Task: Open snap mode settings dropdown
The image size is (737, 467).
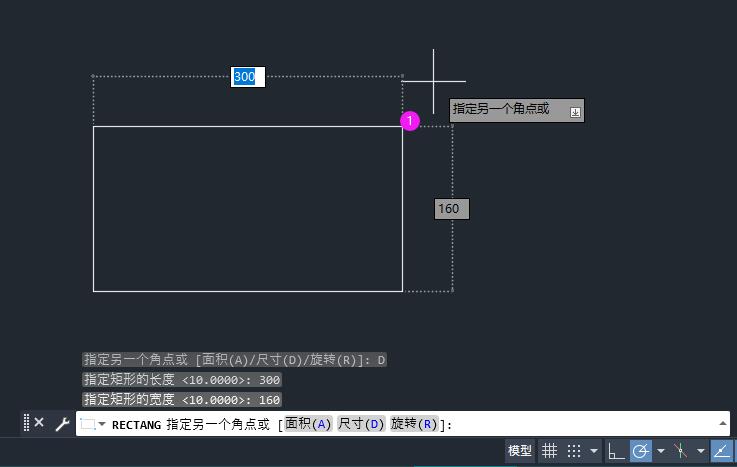Action: [594, 451]
